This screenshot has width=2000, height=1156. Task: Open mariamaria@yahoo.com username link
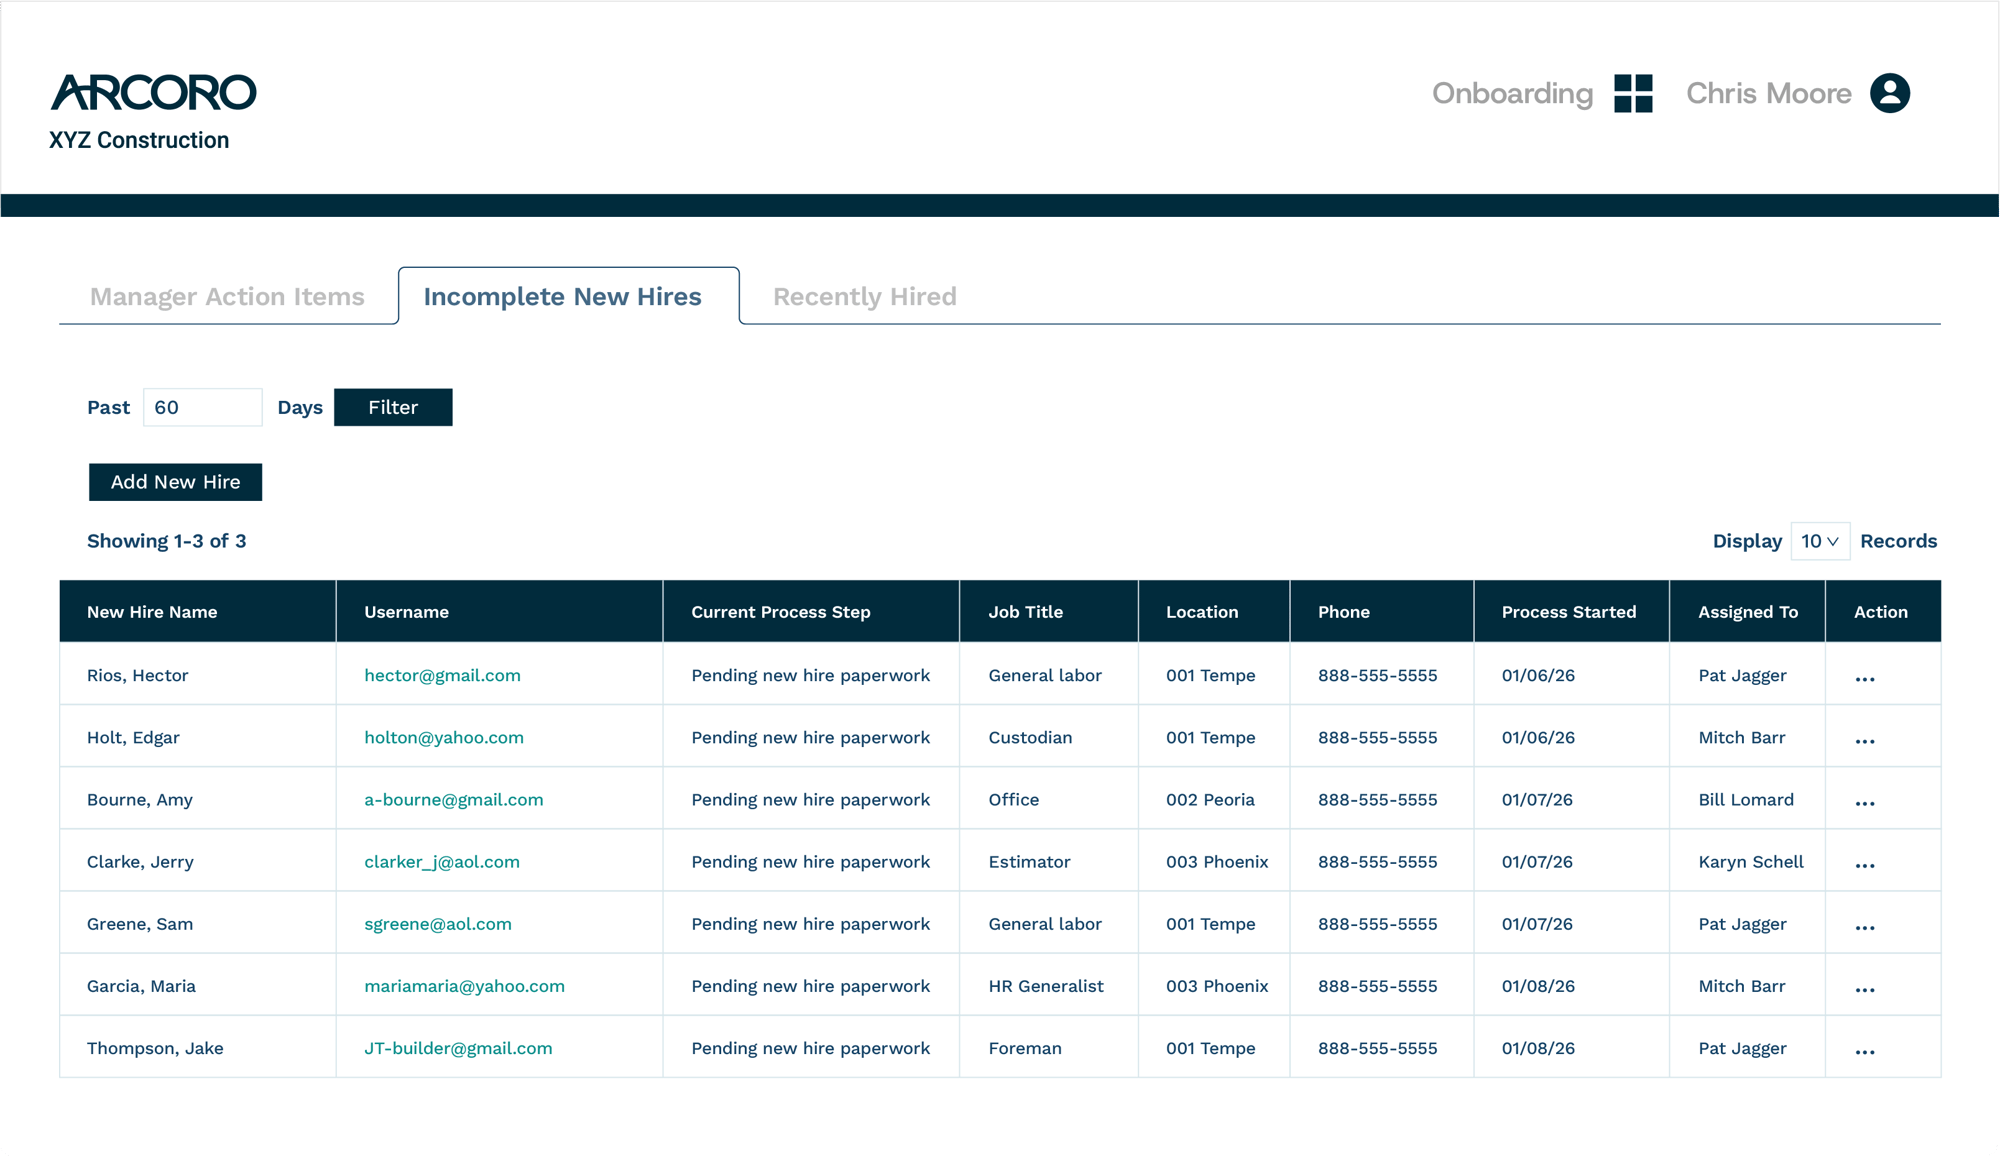[464, 985]
